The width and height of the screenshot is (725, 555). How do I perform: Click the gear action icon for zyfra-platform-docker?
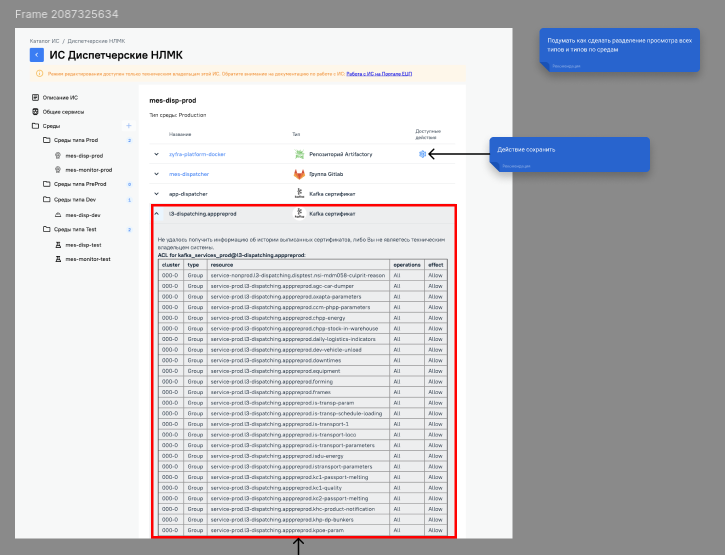coord(422,154)
